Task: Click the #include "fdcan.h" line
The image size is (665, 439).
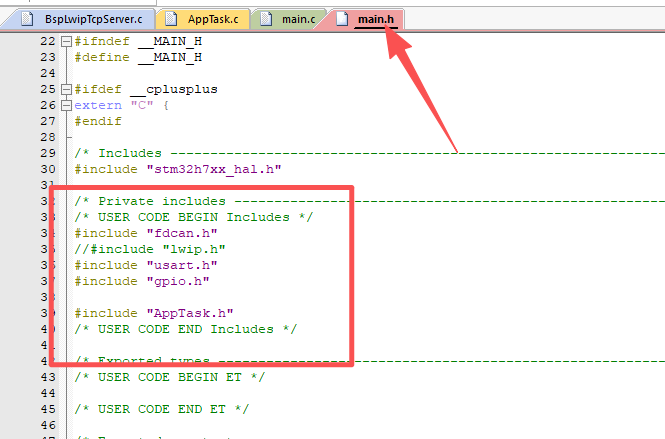Action: tap(146, 233)
